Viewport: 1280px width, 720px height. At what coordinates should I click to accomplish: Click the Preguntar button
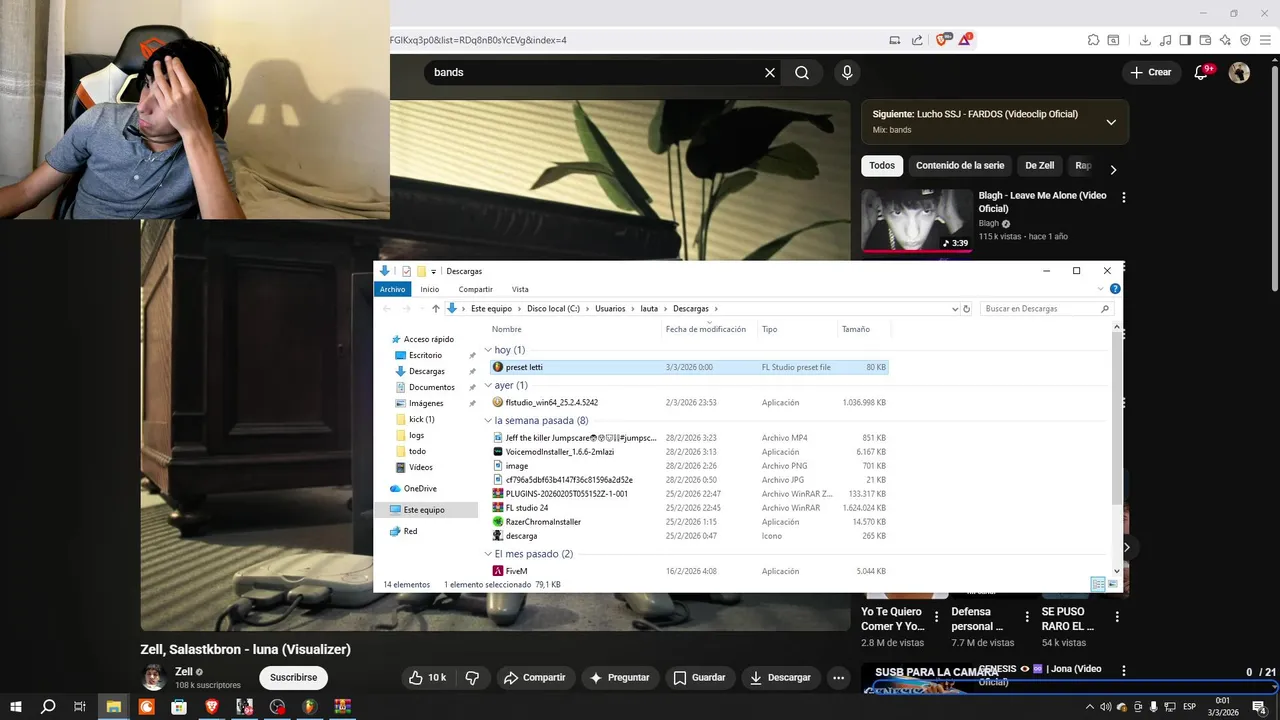tap(620, 677)
